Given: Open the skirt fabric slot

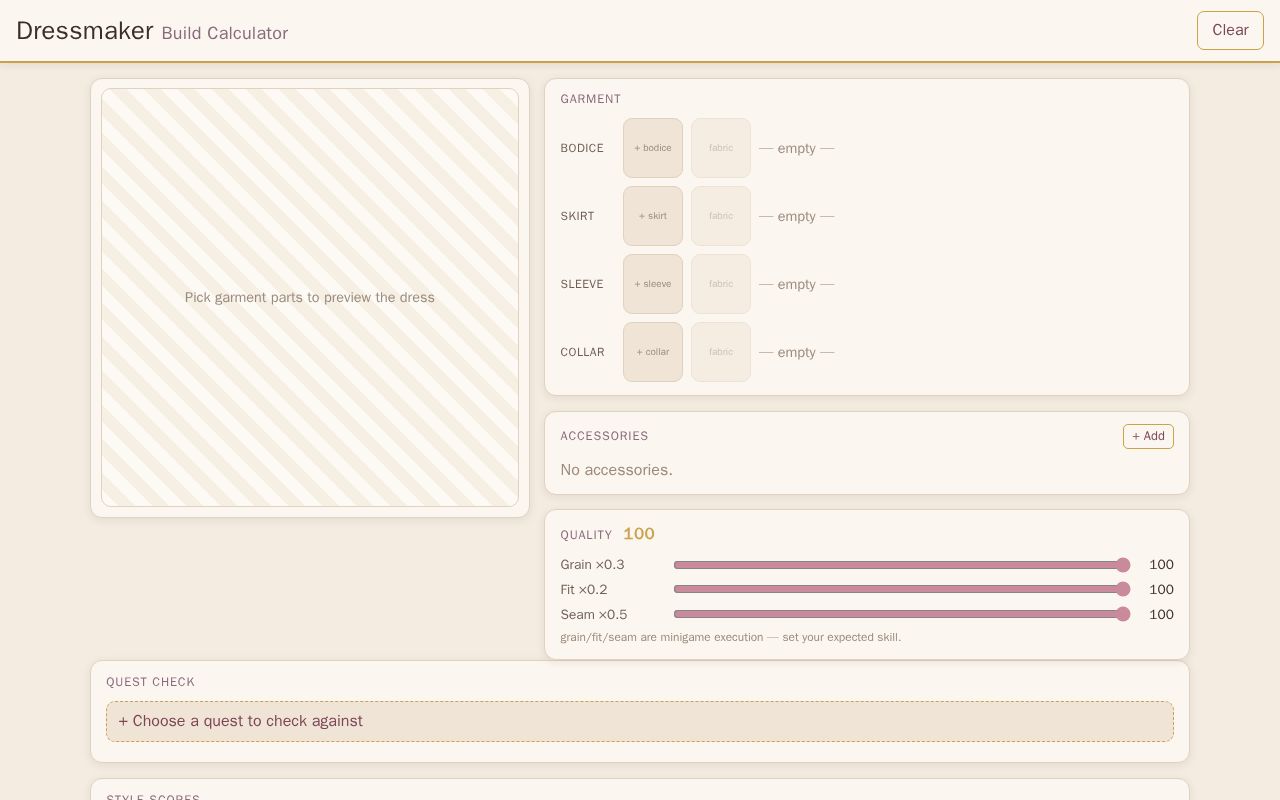Looking at the screenshot, I should (x=721, y=216).
